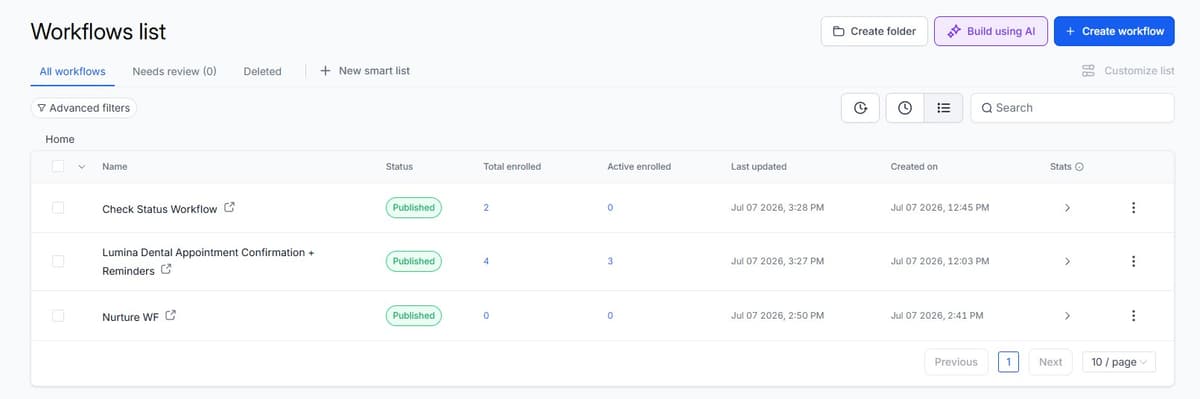Open three-dot menu for Nurture WF
The image size is (1200, 399).
point(1133,316)
